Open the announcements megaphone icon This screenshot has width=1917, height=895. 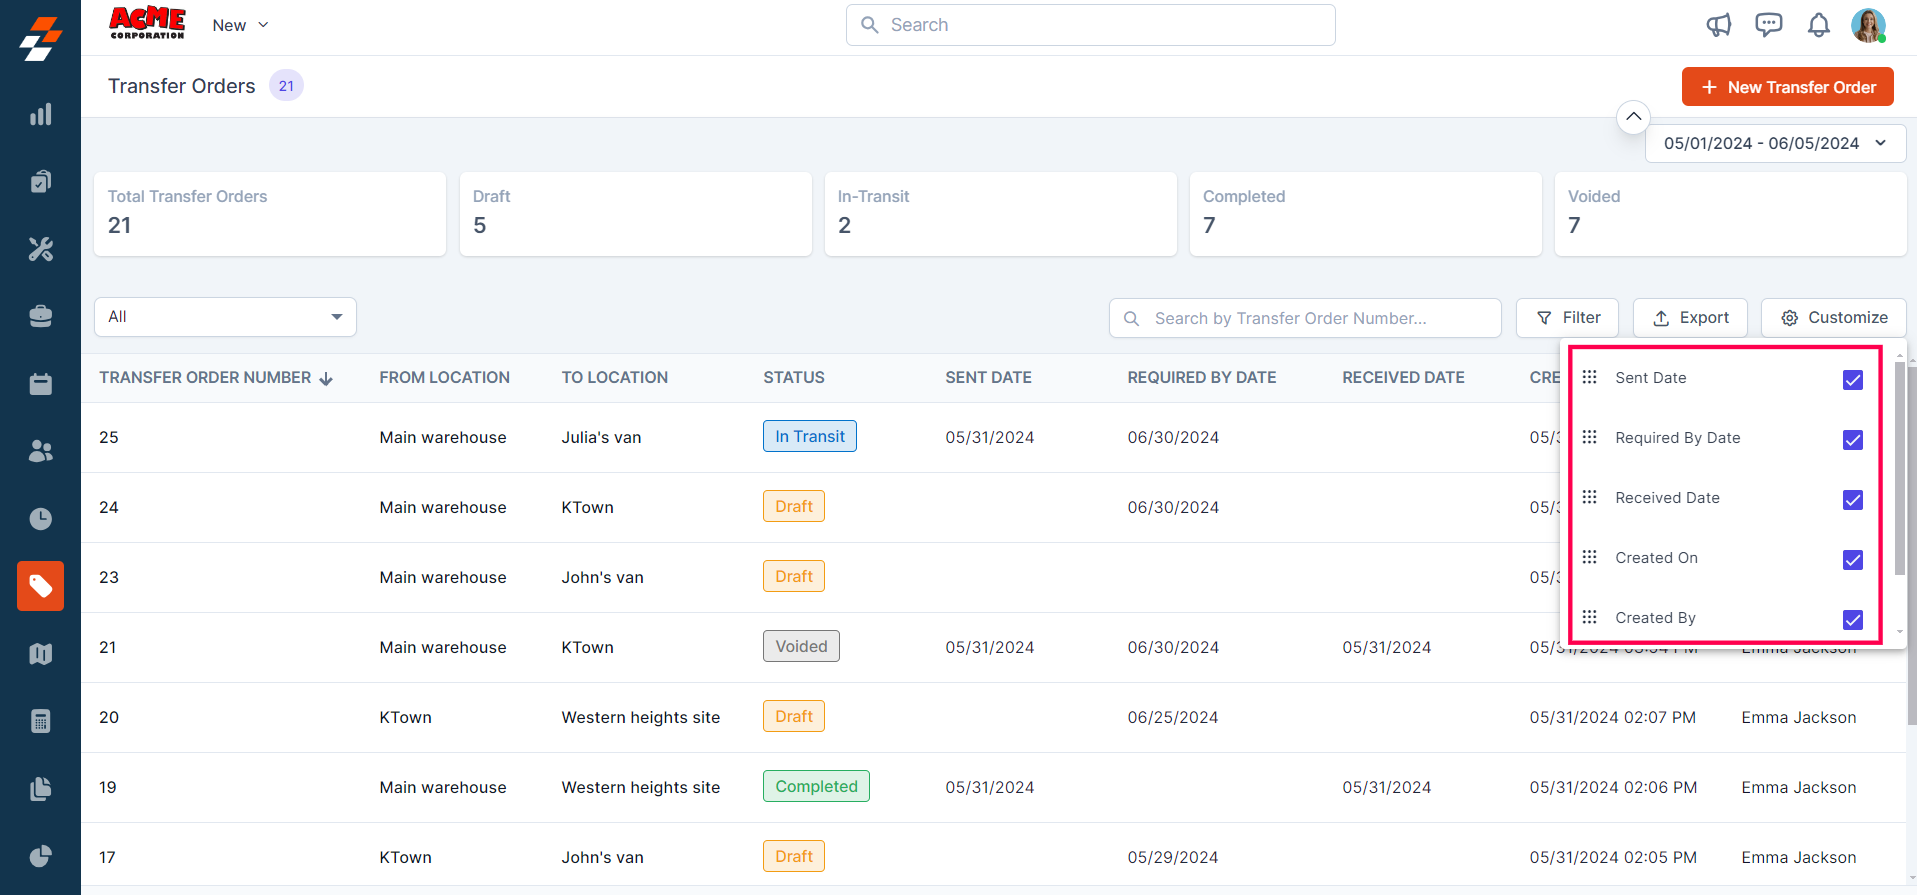1718,25
